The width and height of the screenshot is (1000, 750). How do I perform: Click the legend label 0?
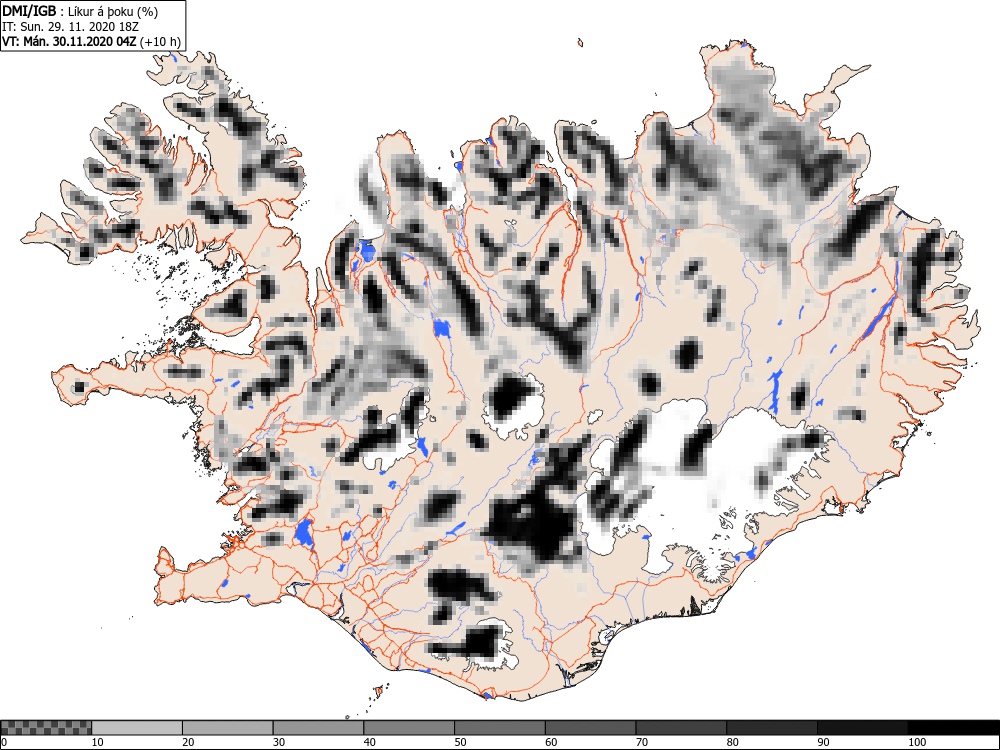(x=4, y=742)
